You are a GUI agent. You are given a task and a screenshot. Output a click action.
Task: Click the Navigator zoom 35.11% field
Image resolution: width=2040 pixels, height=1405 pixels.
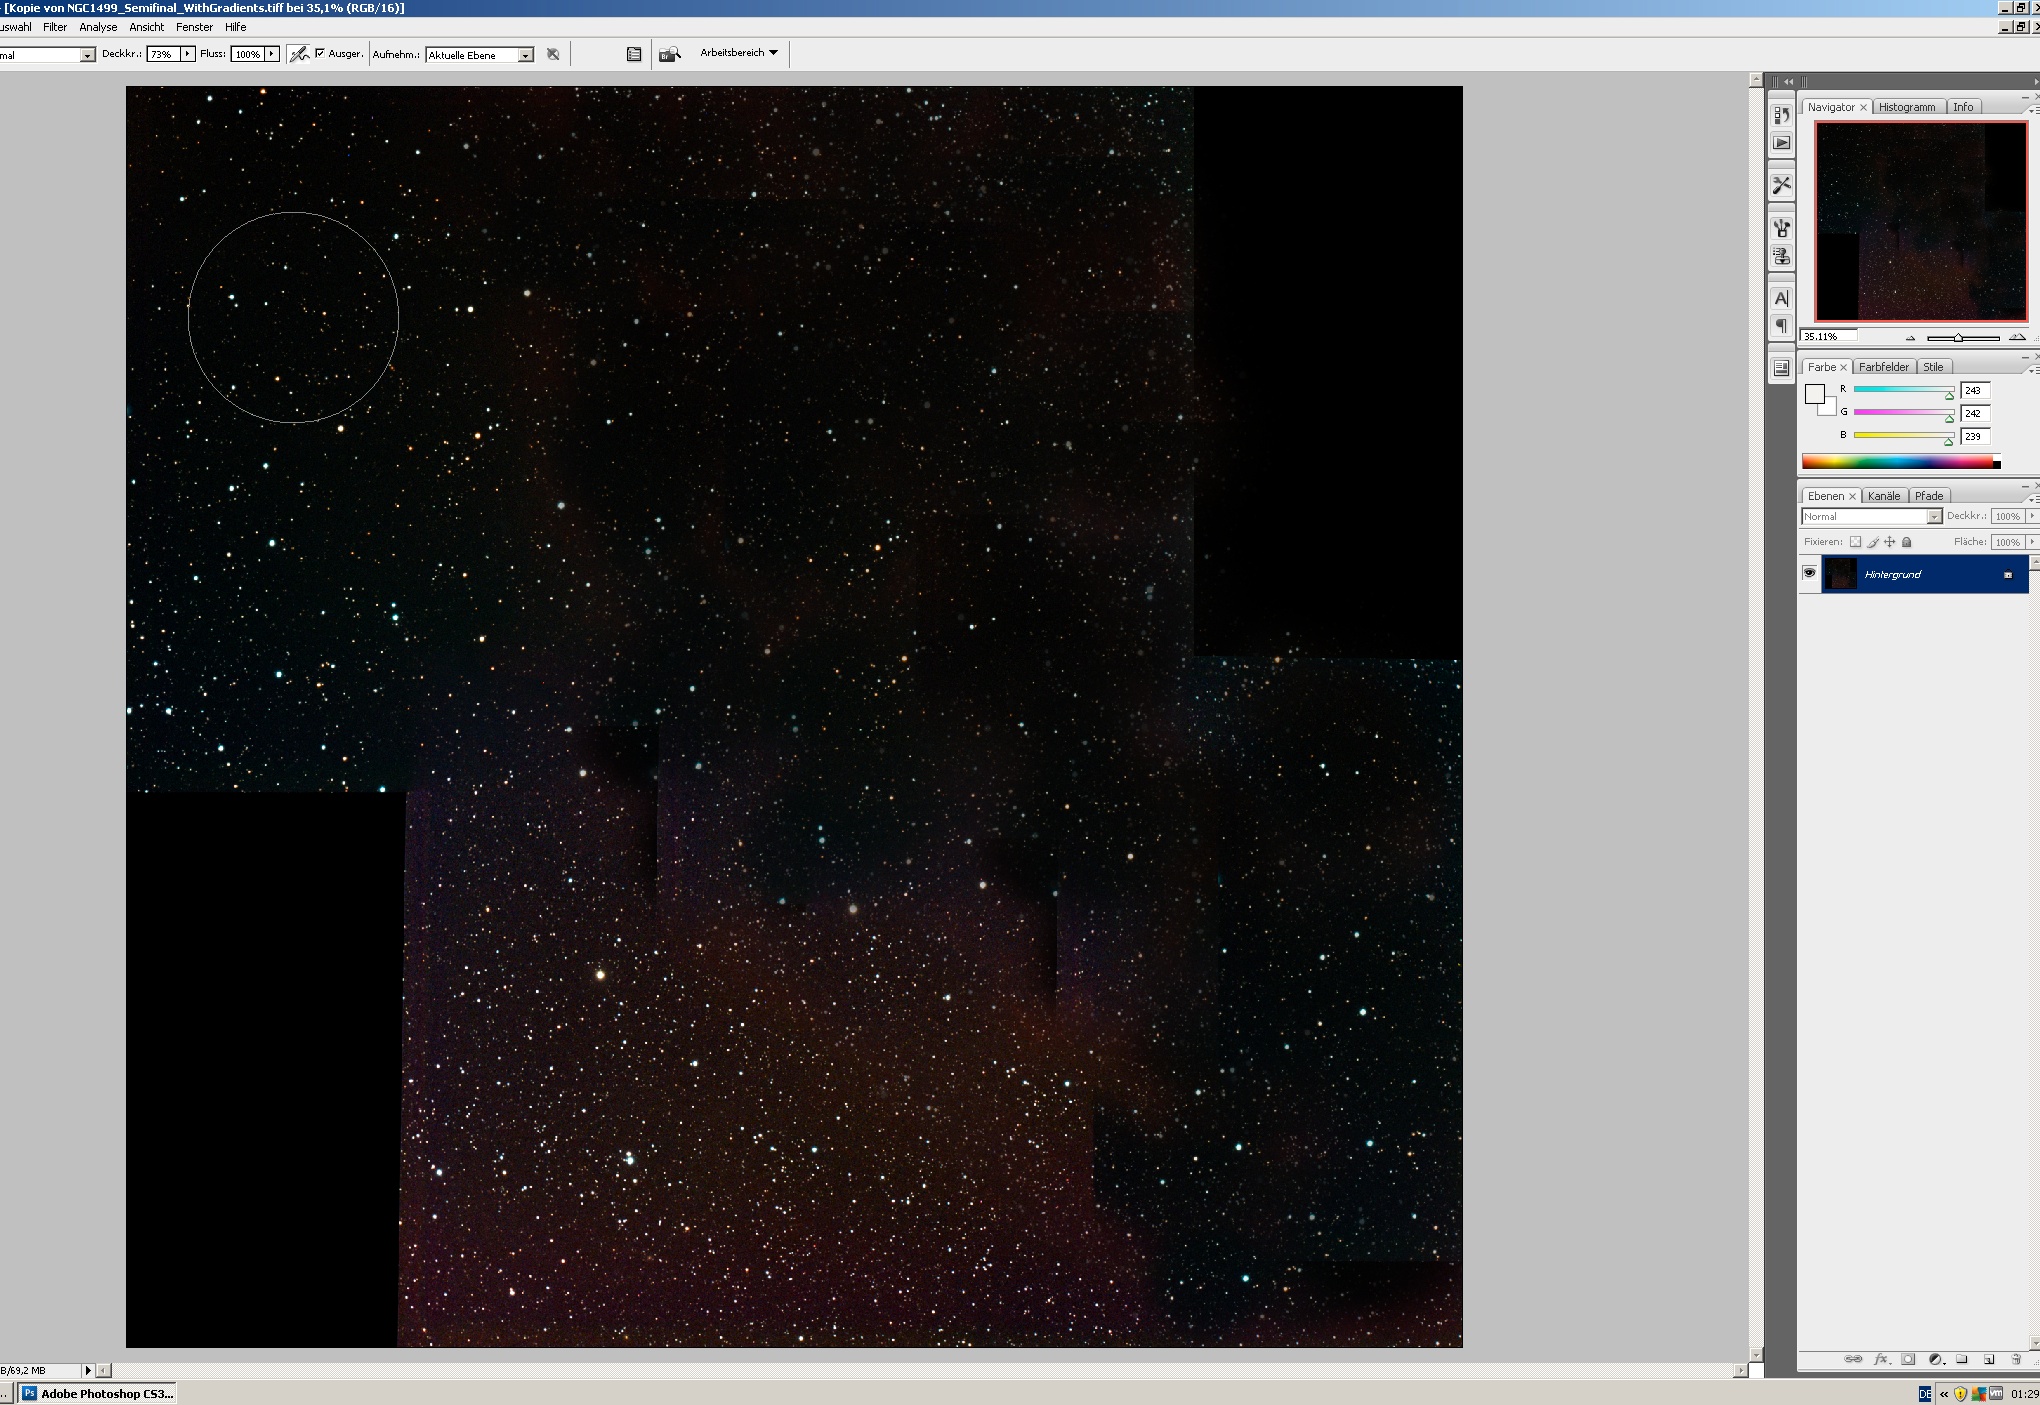click(1828, 337)
